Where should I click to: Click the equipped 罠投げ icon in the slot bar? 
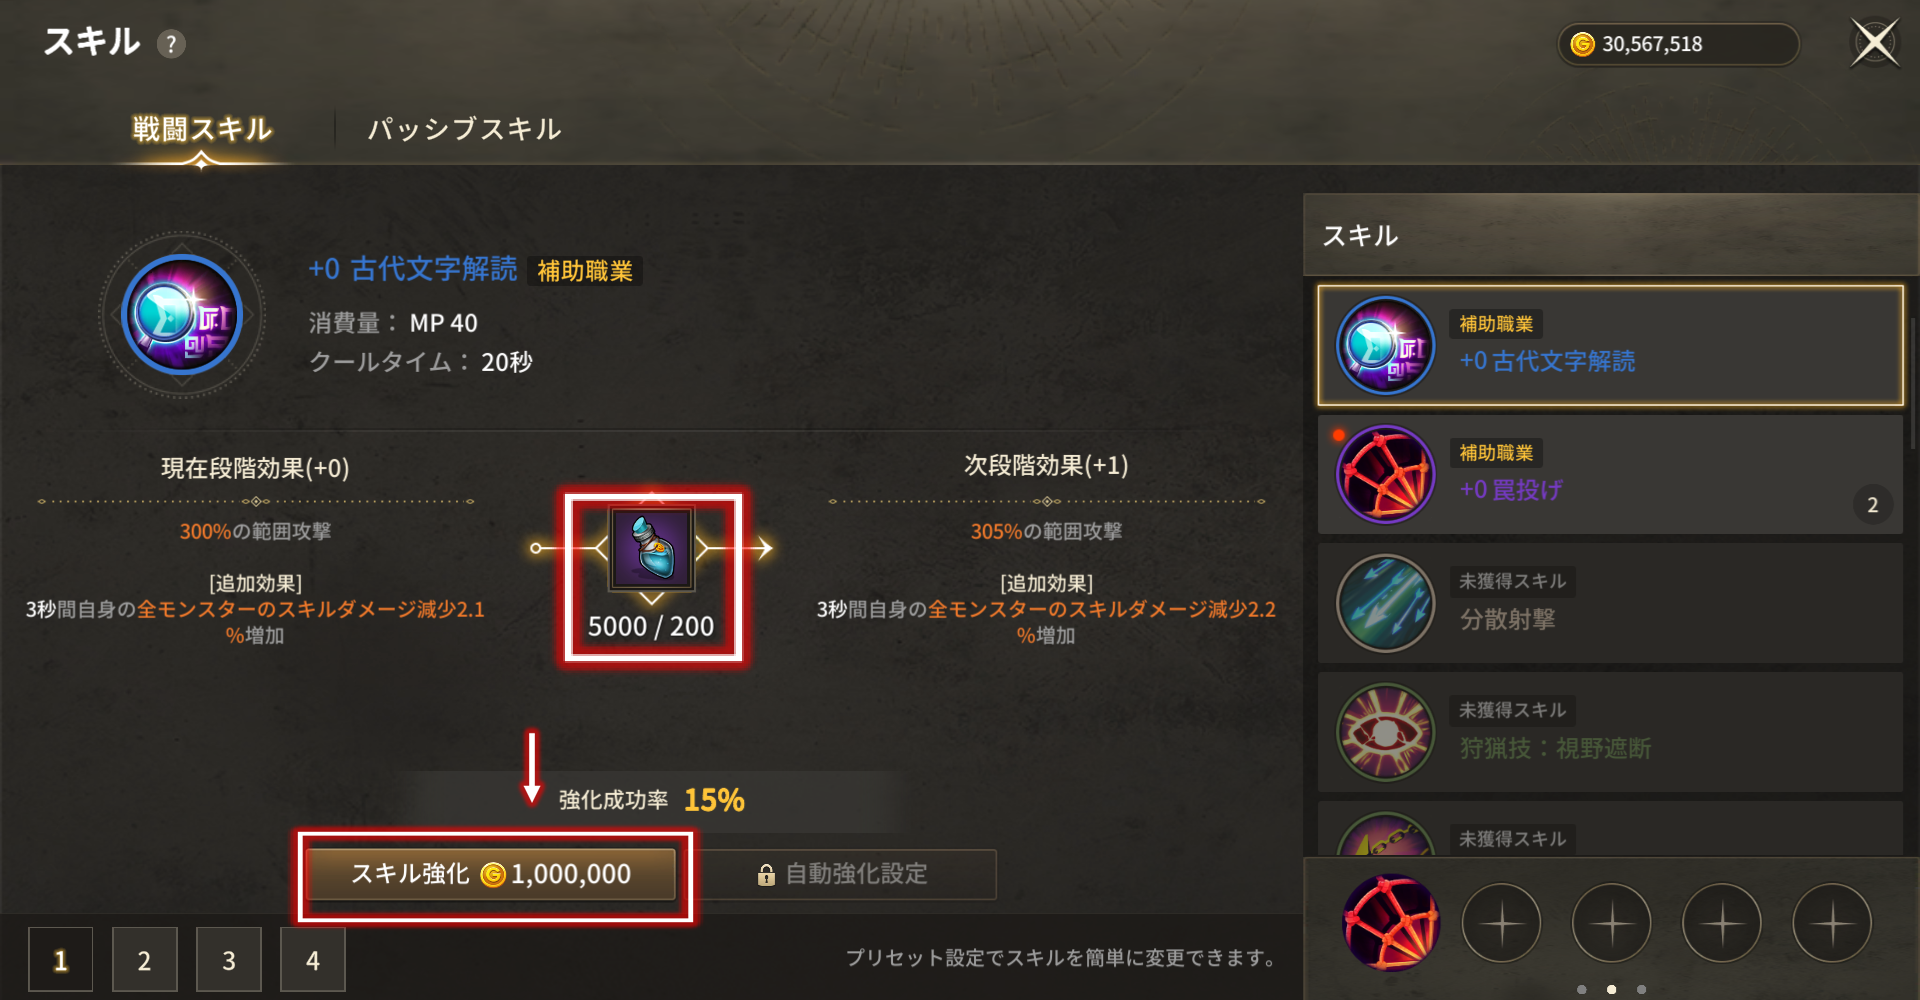[x=1391, y=923]
